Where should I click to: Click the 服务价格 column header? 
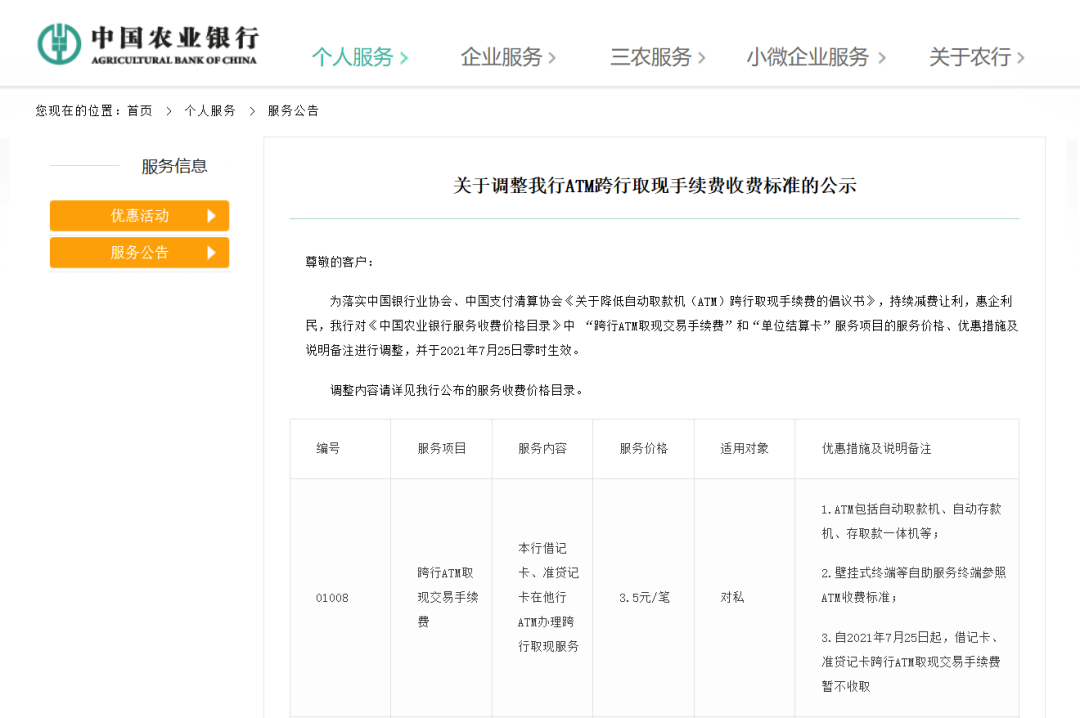644,449
